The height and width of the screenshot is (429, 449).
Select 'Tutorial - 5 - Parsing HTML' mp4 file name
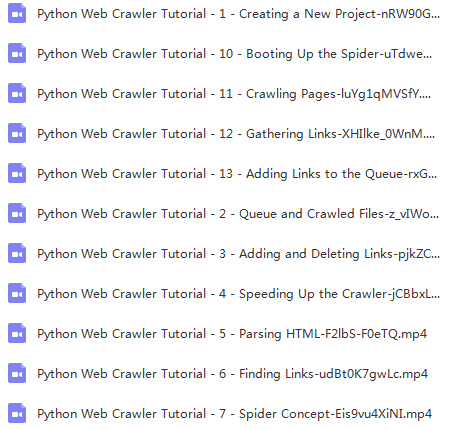click(232, 334)
